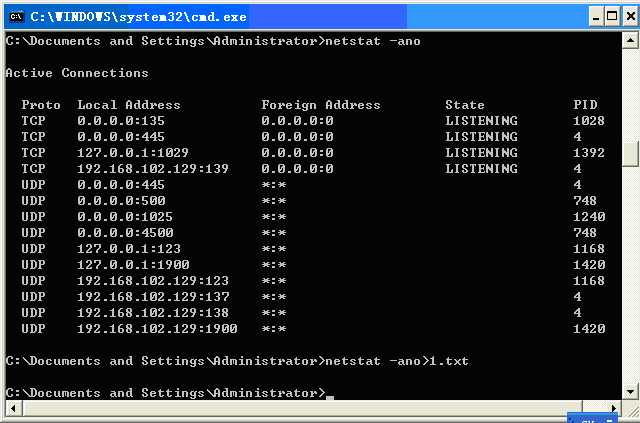This screenshot has width=640, height=423.
Task: Click PID 1168 in the 192.168.102.129:123 row
Action: click(589, 281)
